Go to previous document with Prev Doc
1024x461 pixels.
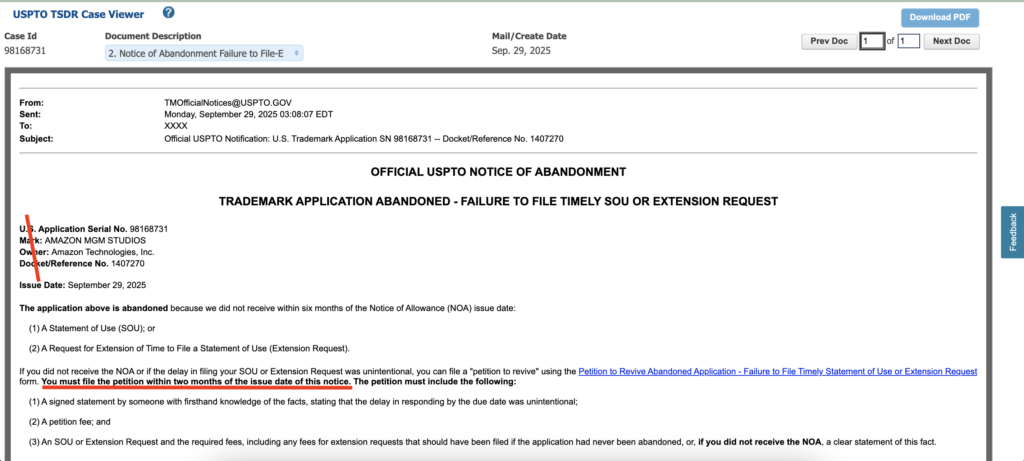pyautogui.click(x=829, y=41)
